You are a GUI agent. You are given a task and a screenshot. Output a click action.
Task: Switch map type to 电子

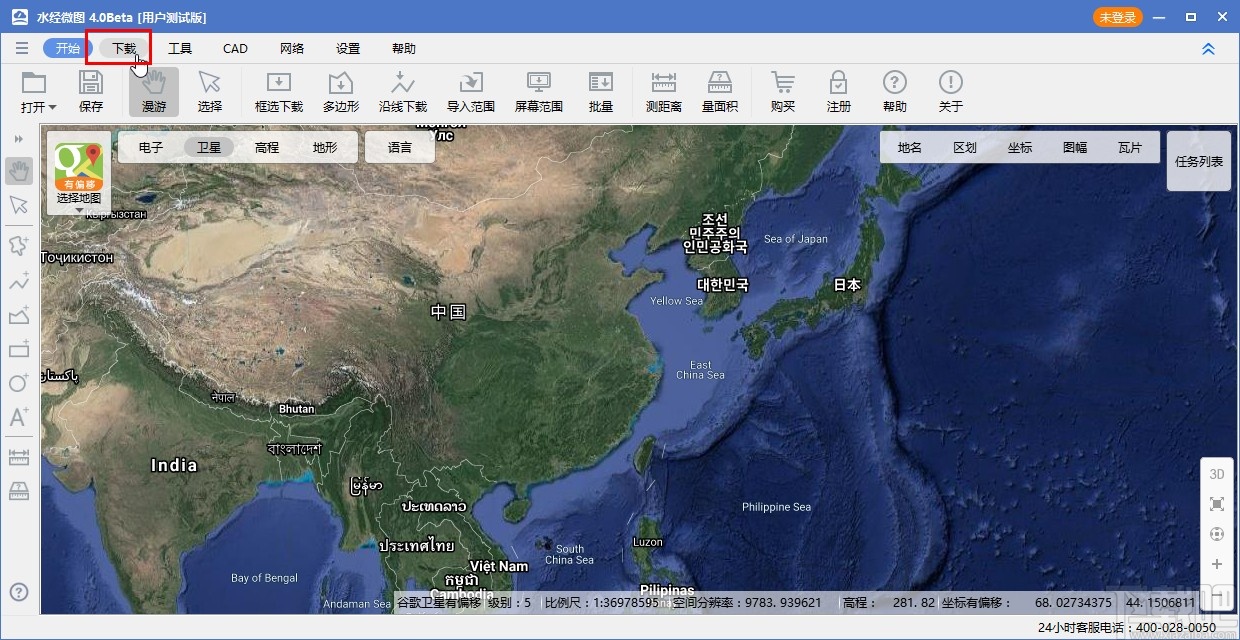click(149, 146)
